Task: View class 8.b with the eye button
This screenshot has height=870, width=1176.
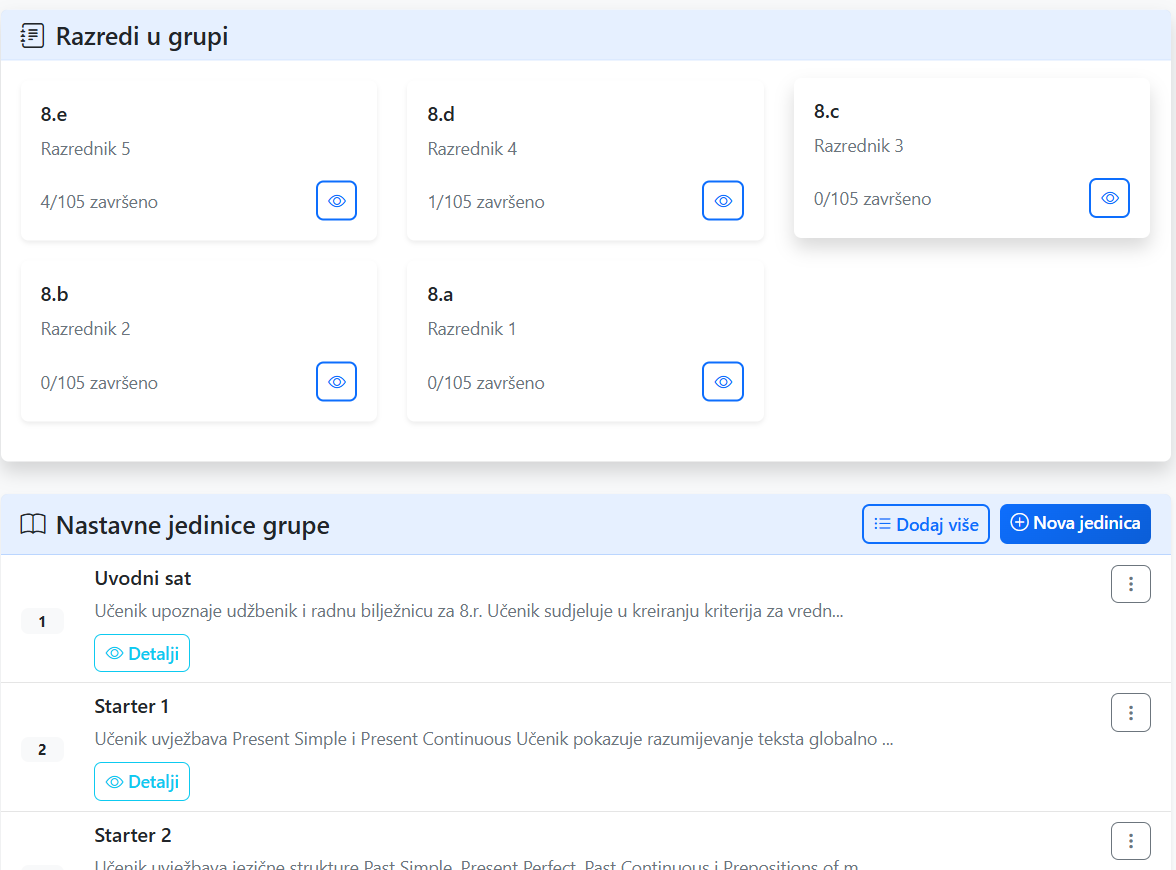Action: pyautogui.click(x=336, y=382)
